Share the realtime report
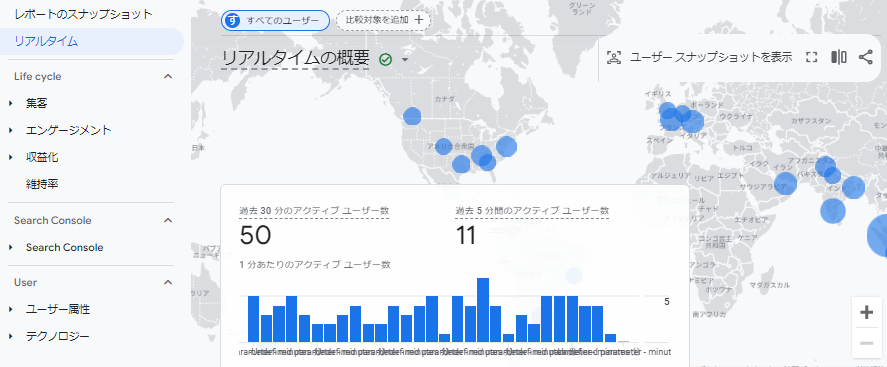Image resolution: width=887 pixels, height=367 pixels. click(x=866, y=57)
